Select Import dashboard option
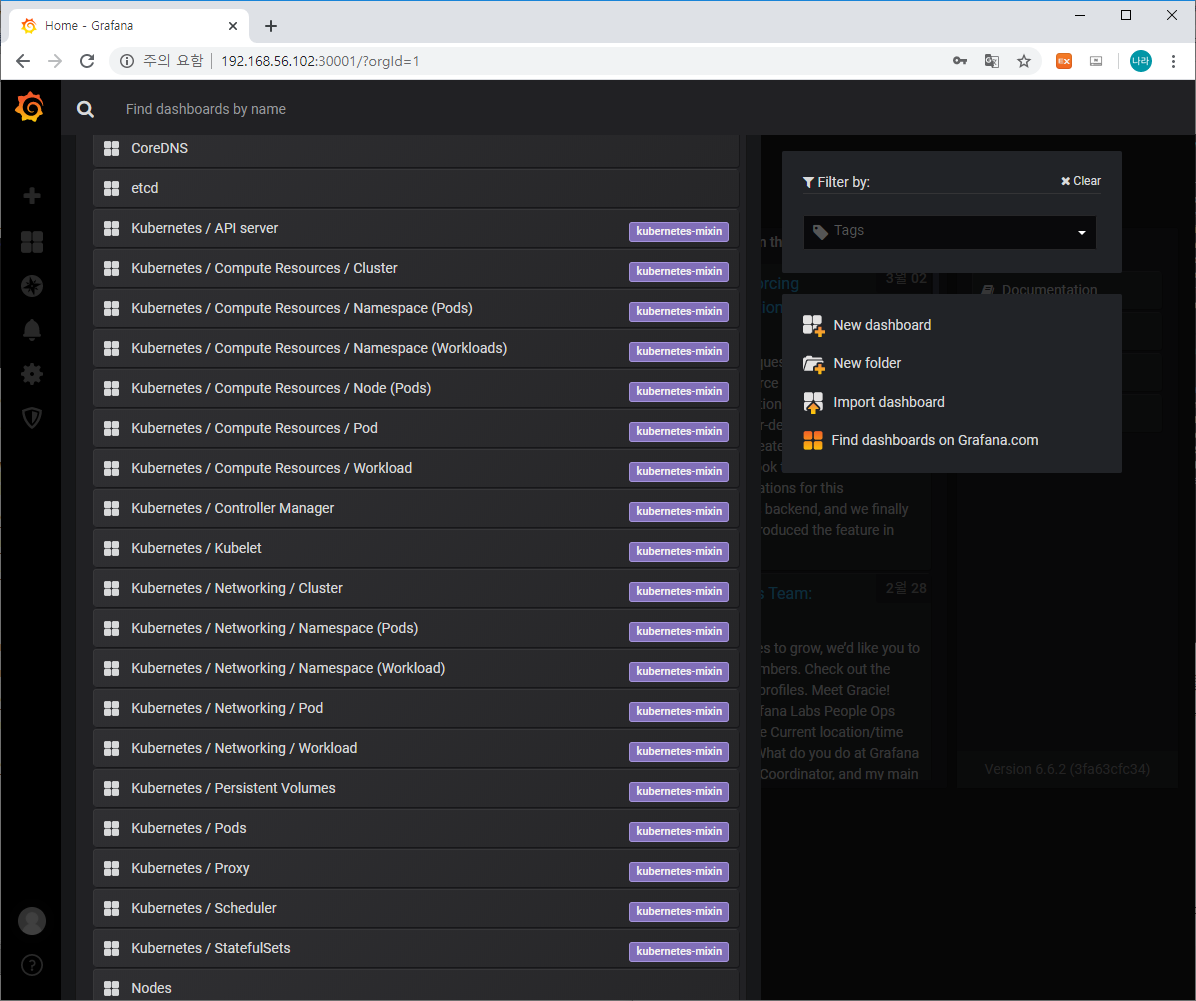The image size is (1196, 1001). tap(889, 402)
